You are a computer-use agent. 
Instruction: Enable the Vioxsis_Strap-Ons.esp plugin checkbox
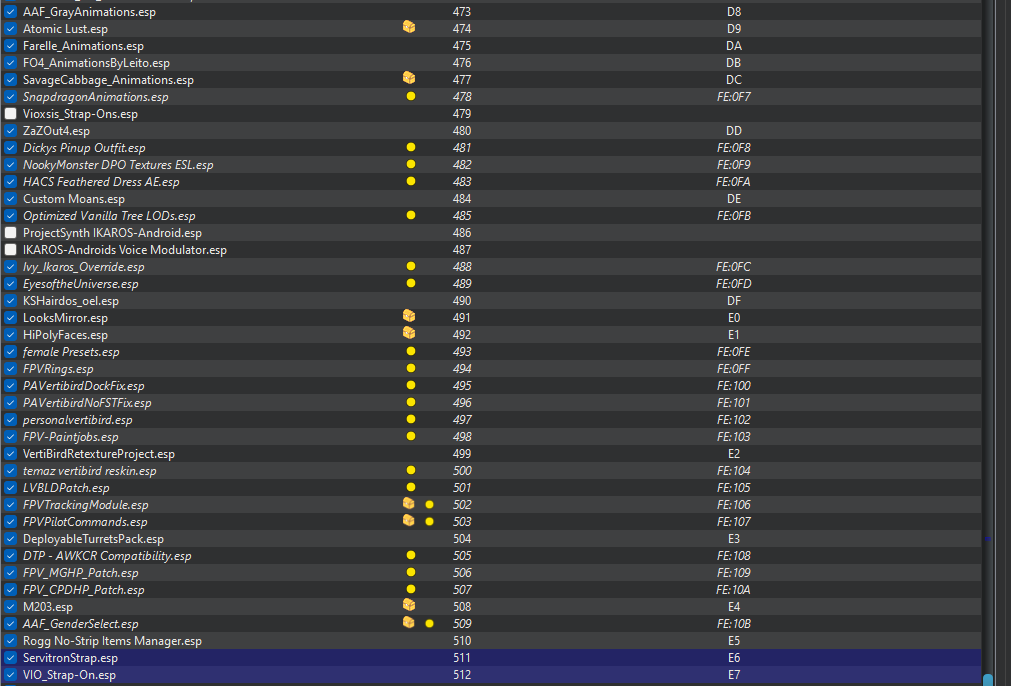[x=10, y=113]
